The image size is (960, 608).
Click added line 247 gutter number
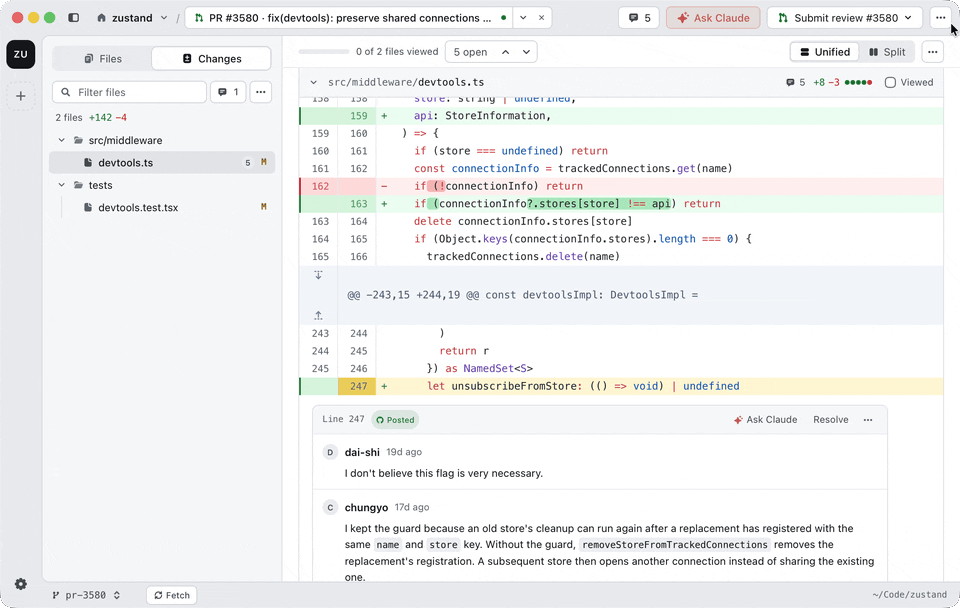(x=358, y=386)
